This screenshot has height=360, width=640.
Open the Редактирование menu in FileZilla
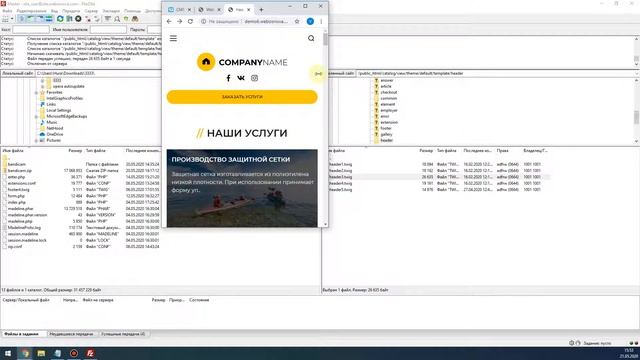[x=31, y=11]
